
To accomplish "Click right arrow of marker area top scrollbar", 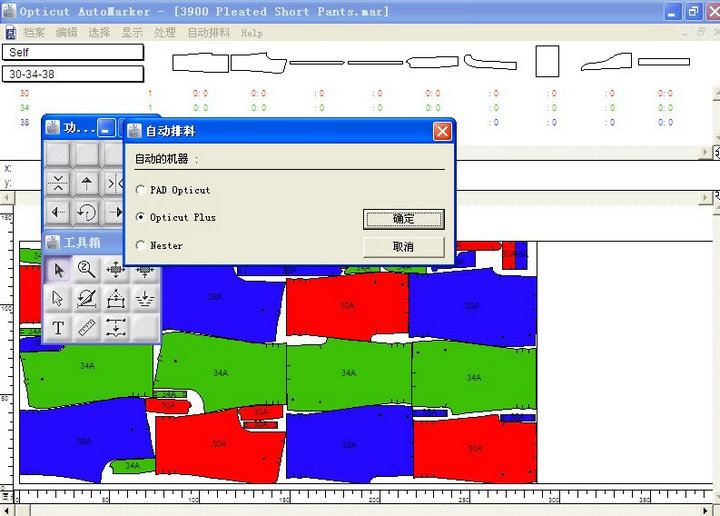I will click(706, 198).
